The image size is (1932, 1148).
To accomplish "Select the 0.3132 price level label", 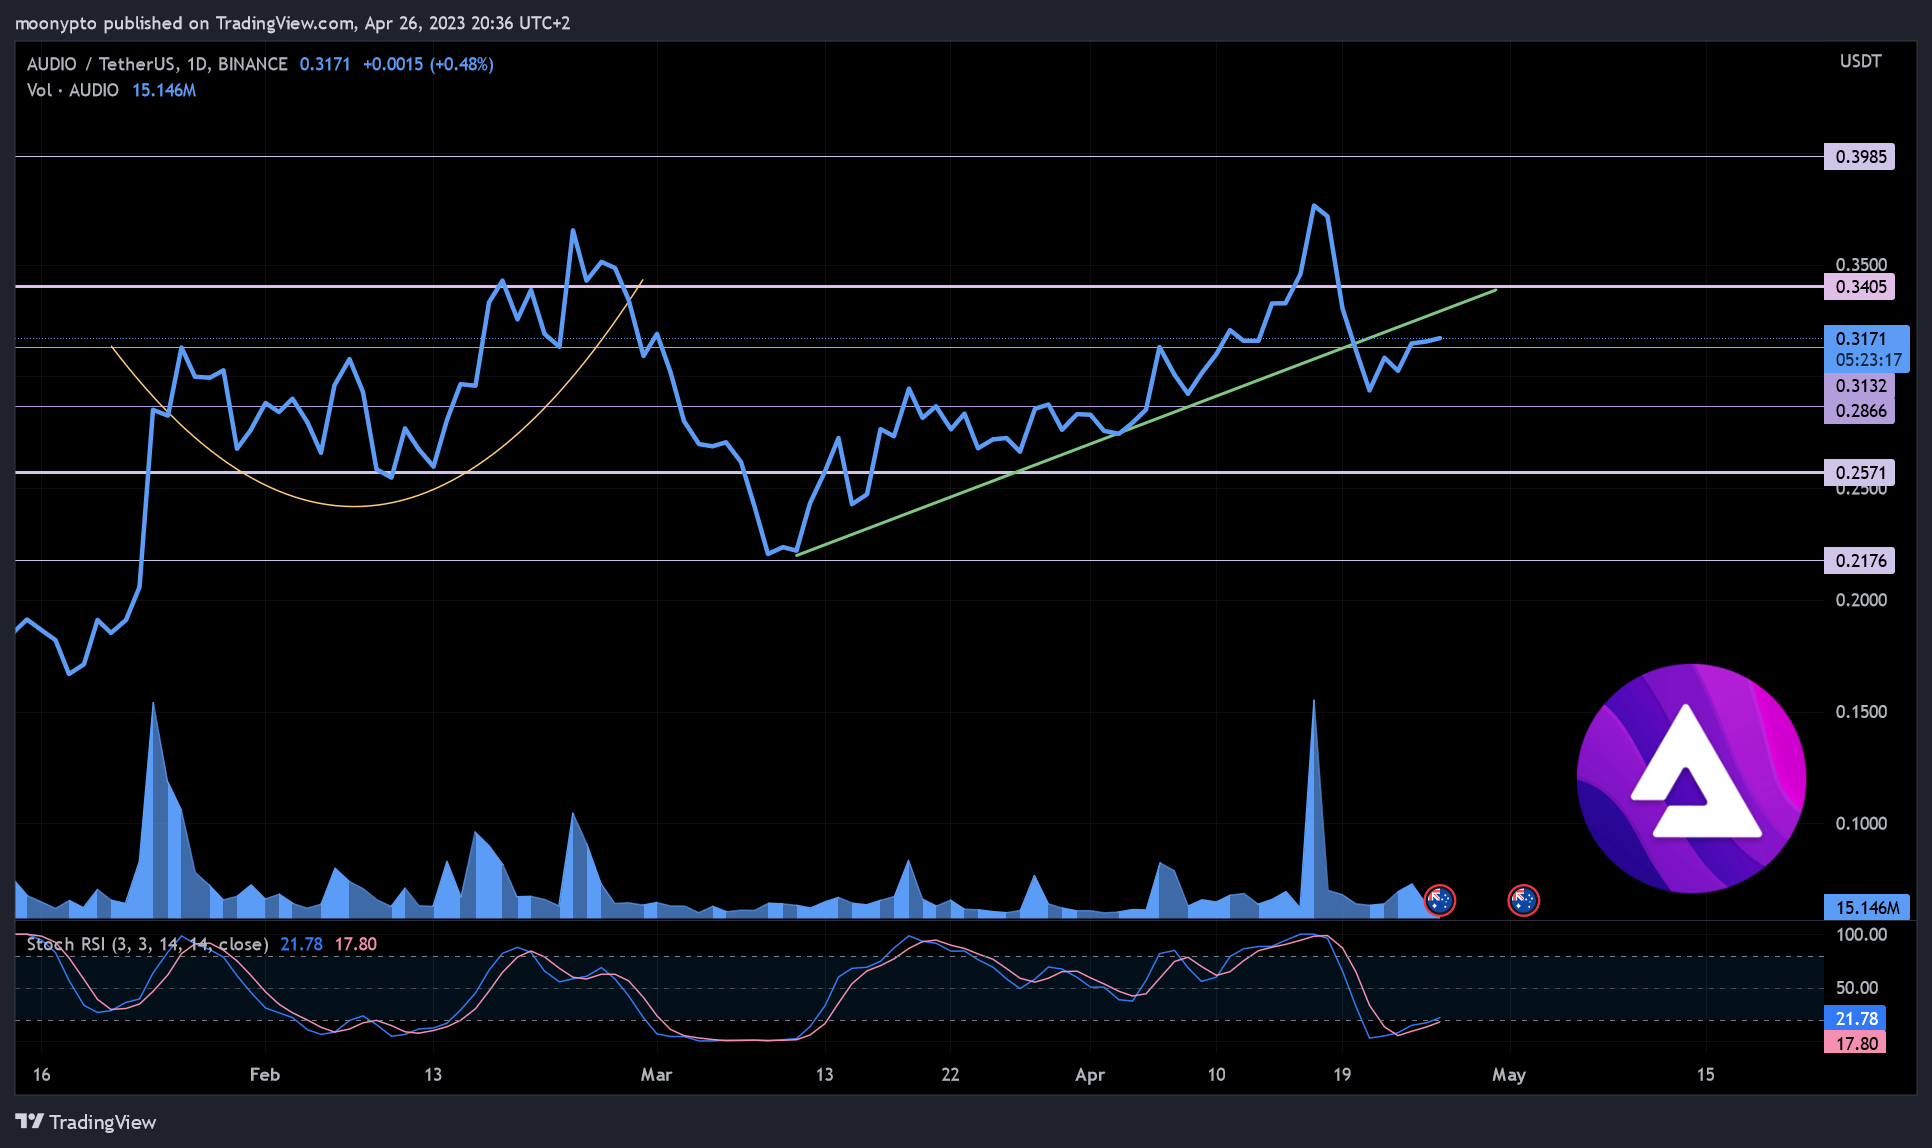I will (x=1860, y=385).
